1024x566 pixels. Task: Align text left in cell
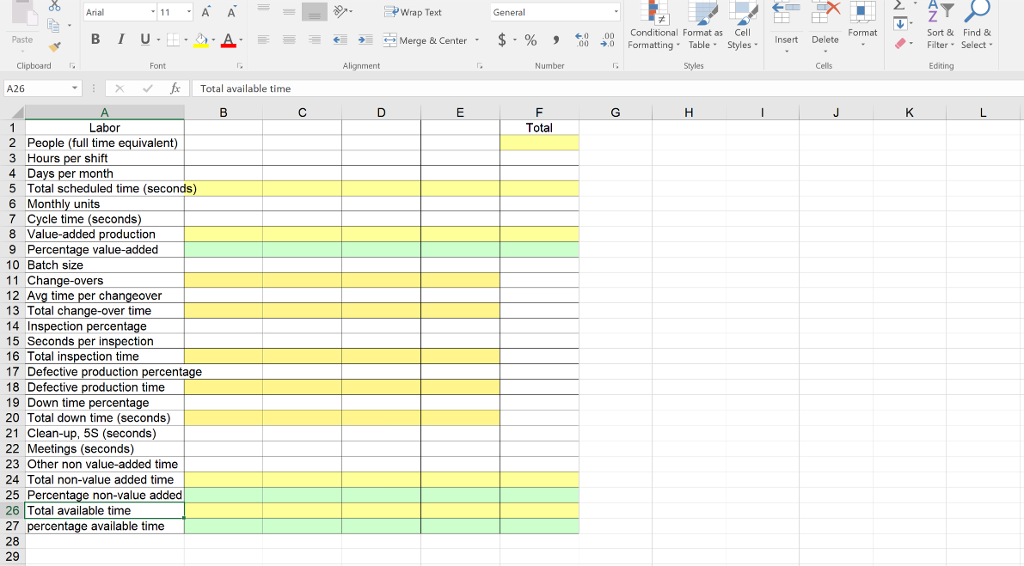click(263, 40)
